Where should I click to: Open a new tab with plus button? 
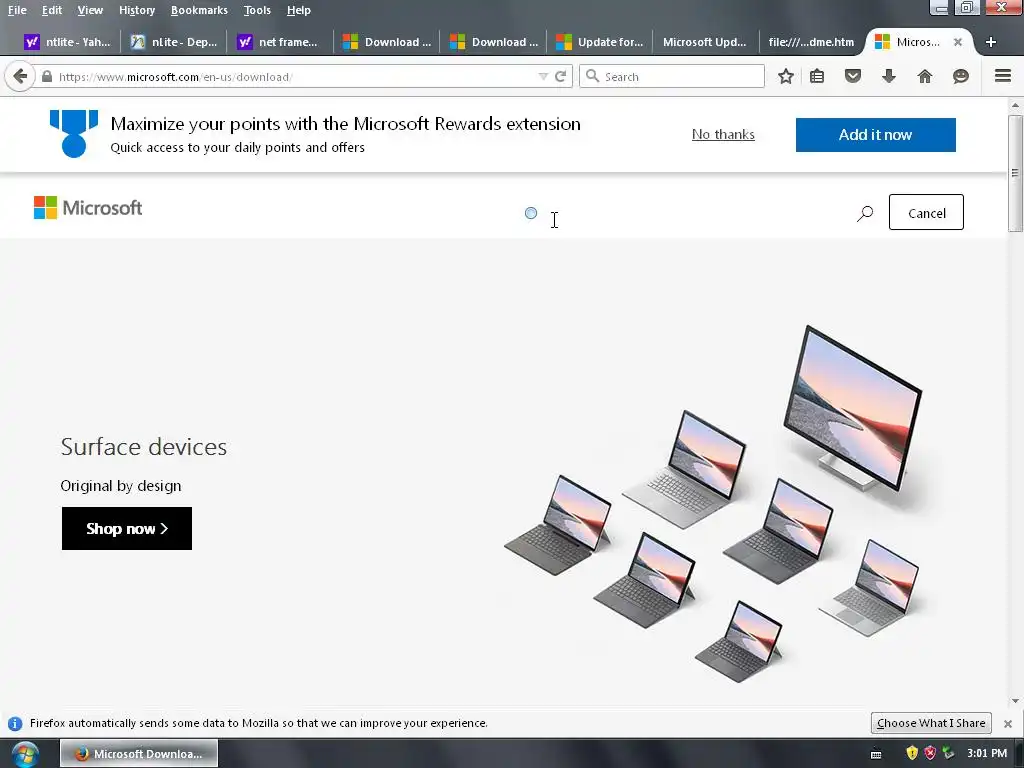(991, 42)
